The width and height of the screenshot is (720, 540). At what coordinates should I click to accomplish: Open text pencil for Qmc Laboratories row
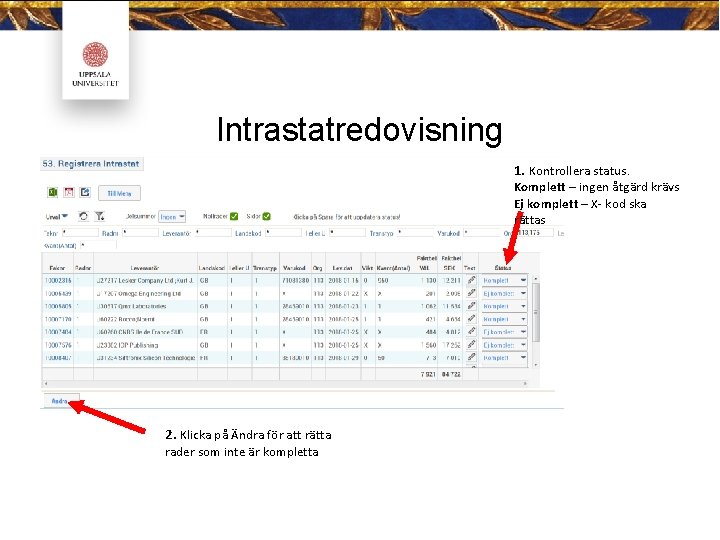(471, 305)
